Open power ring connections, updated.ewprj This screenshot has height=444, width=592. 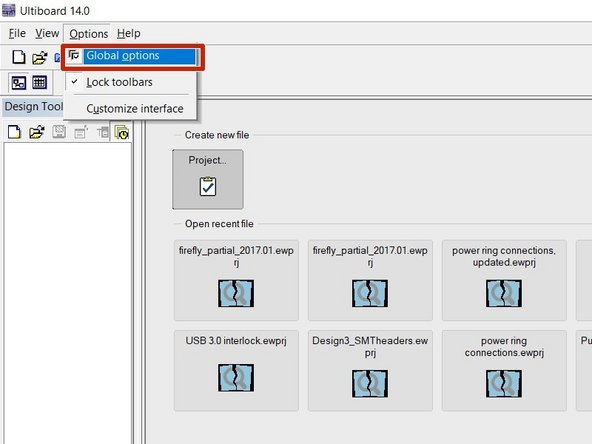tap(504, 280)
